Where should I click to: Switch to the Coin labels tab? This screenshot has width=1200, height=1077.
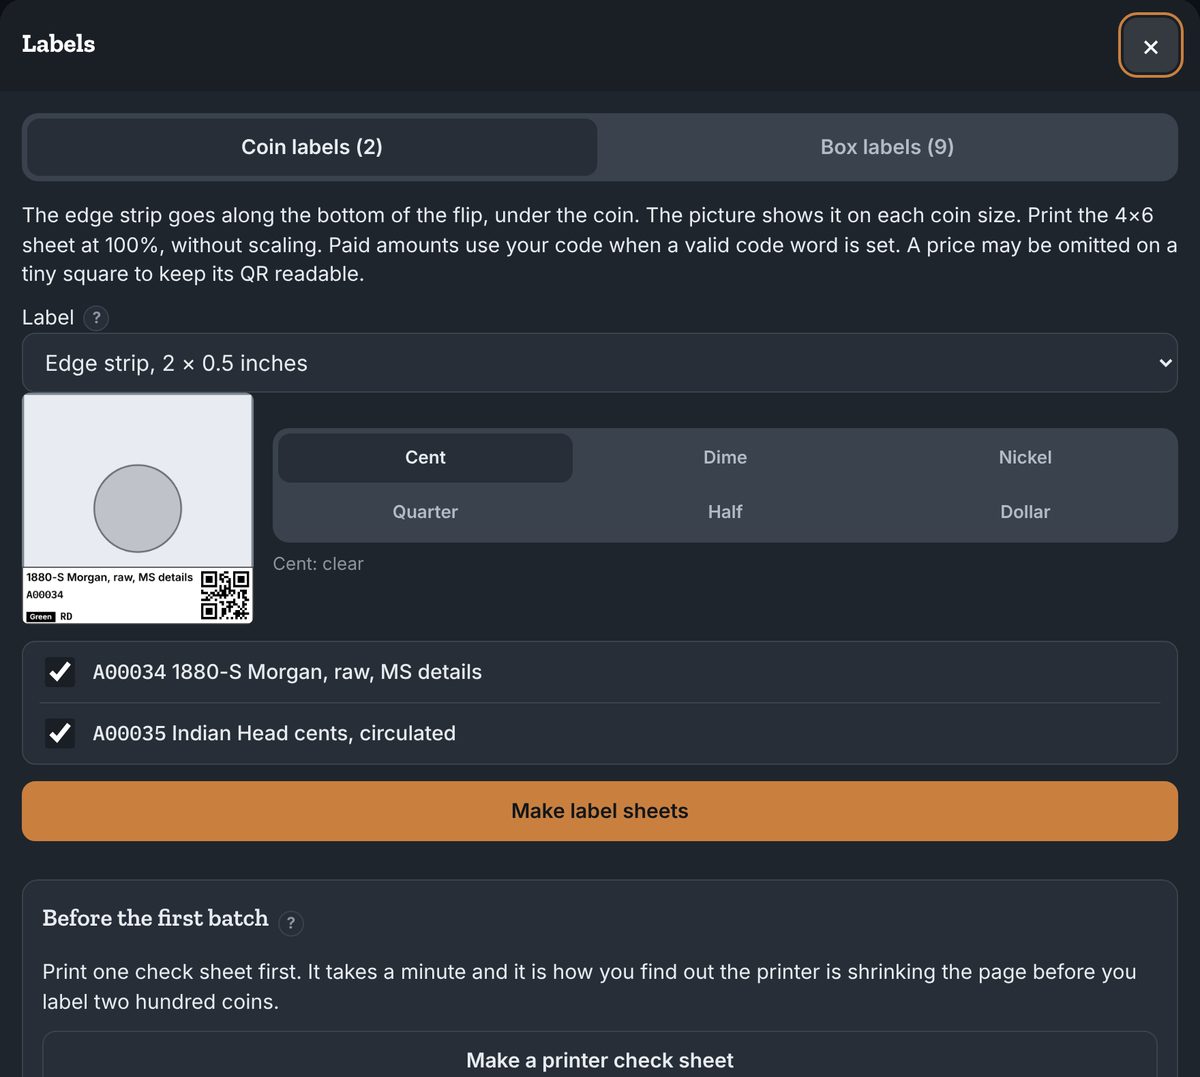pyautogui.click(x=312, y=147)
